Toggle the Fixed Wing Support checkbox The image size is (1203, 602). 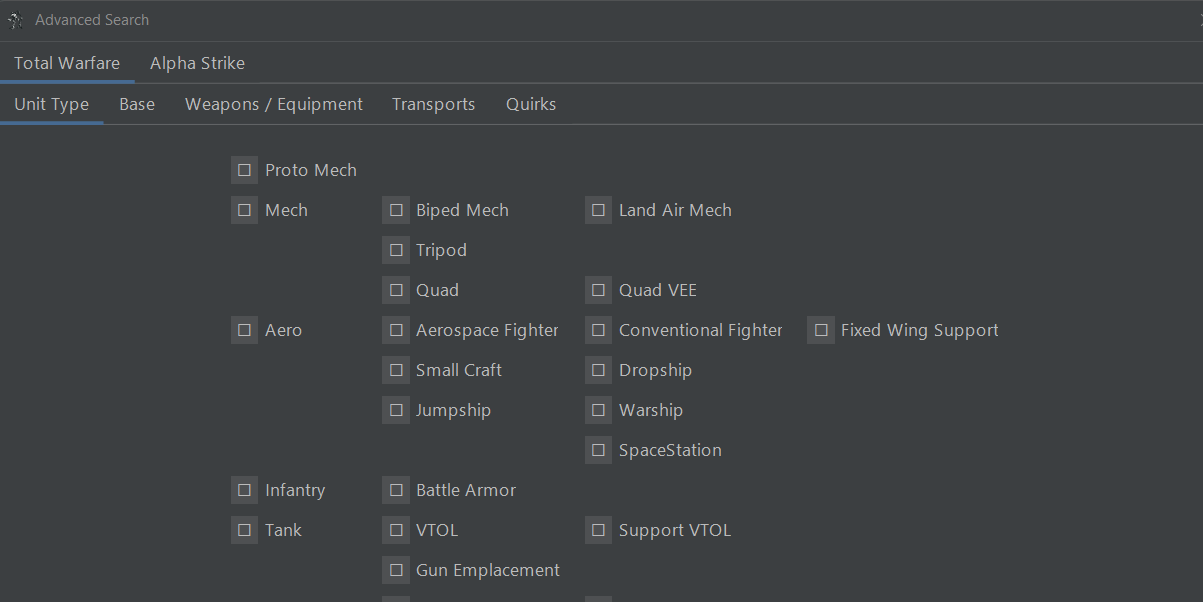tap(821, 330)
